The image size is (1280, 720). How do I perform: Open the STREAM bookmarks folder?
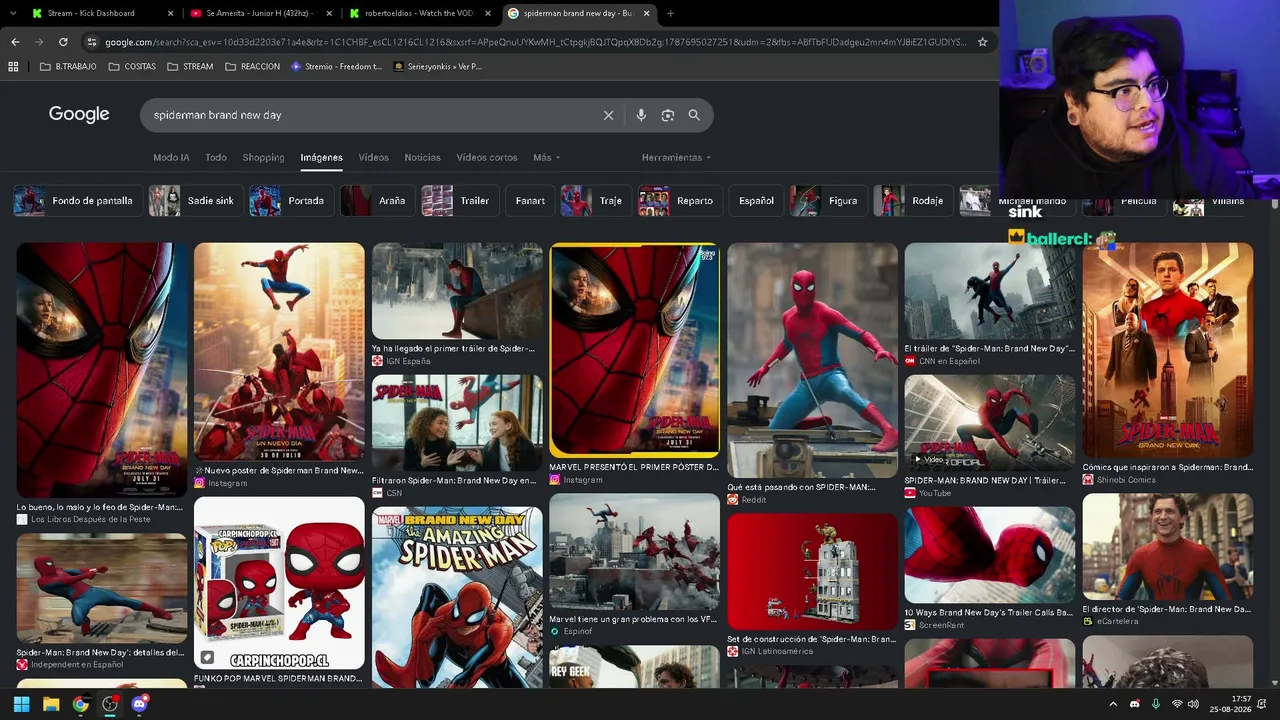point(190,67)
